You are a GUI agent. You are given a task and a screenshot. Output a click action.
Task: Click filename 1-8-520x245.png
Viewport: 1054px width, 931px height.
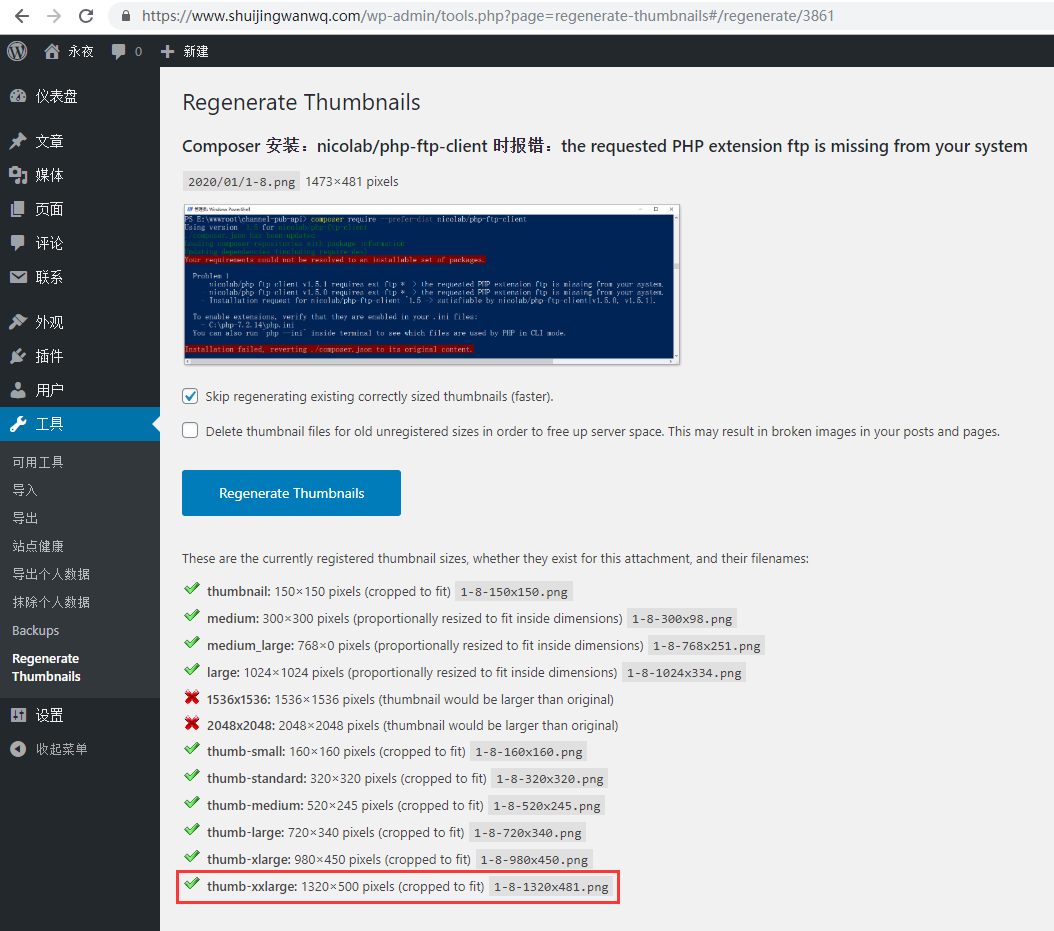click(x=546, y=805)
